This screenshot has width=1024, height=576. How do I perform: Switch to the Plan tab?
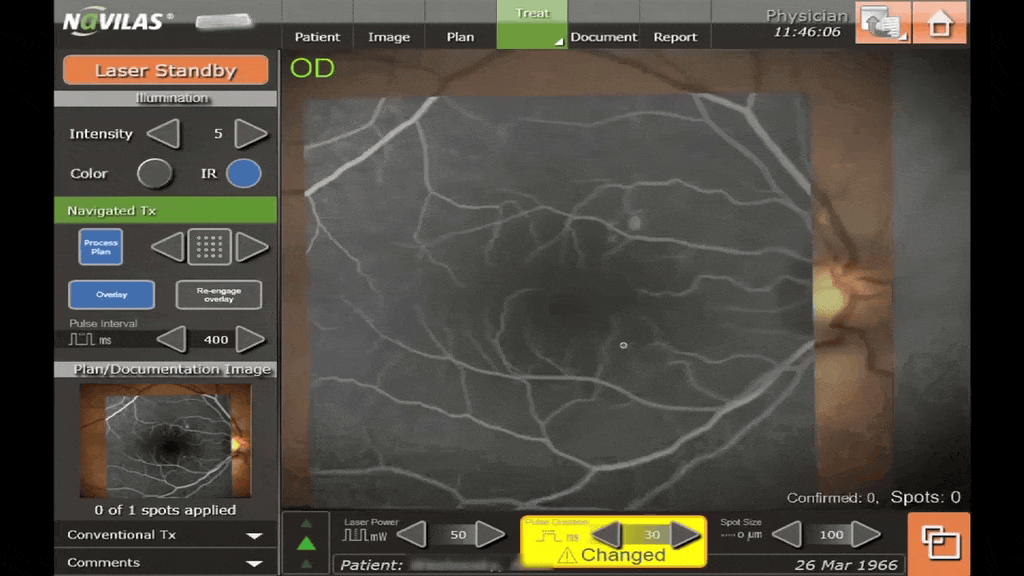(x=460, y=37)
